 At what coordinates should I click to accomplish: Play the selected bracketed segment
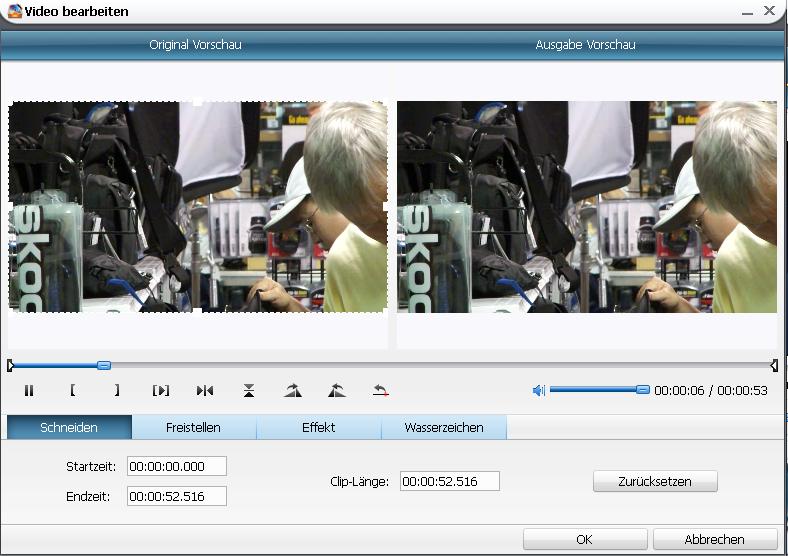pyautogui.click(x=161, y=391)
